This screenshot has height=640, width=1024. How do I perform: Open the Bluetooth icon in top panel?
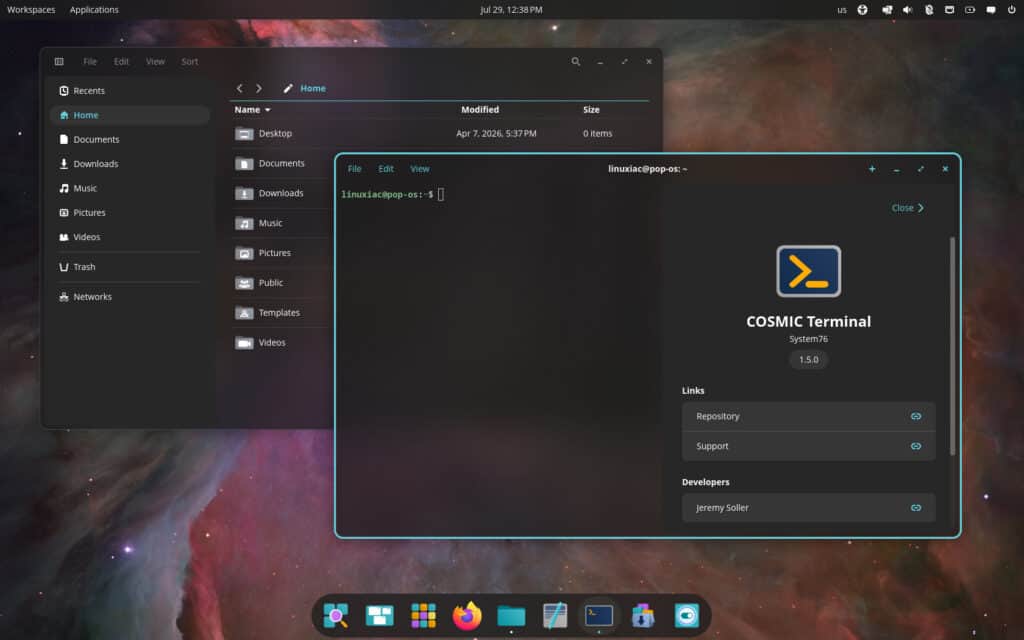[929, 10]
